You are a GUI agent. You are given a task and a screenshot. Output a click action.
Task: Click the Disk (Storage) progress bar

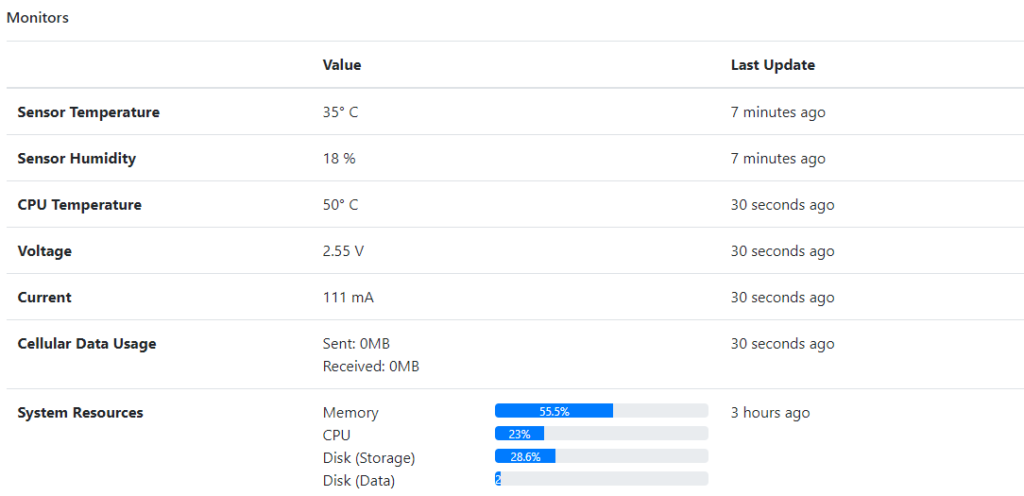[x=601, y=456]
